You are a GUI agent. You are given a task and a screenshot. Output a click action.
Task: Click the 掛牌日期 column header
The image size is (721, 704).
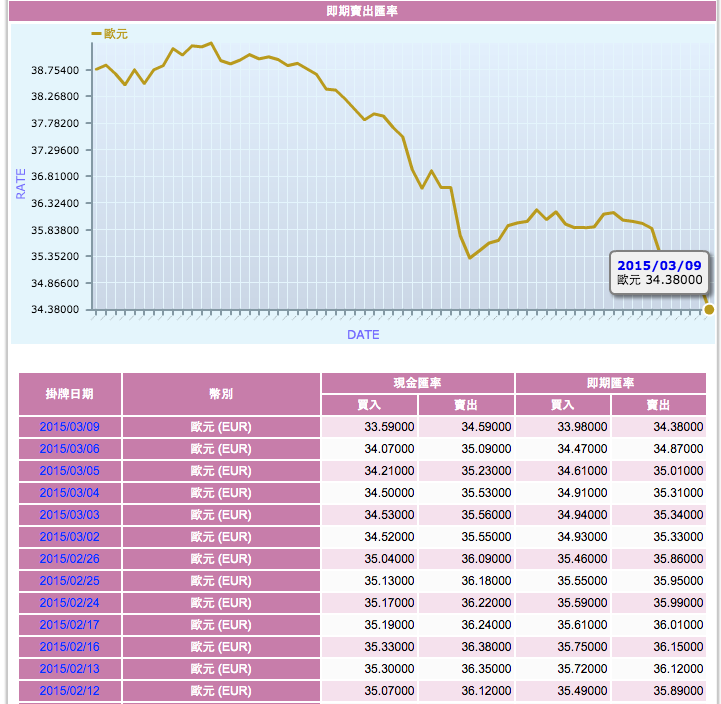pyautogui.click(x=70, y=394)
